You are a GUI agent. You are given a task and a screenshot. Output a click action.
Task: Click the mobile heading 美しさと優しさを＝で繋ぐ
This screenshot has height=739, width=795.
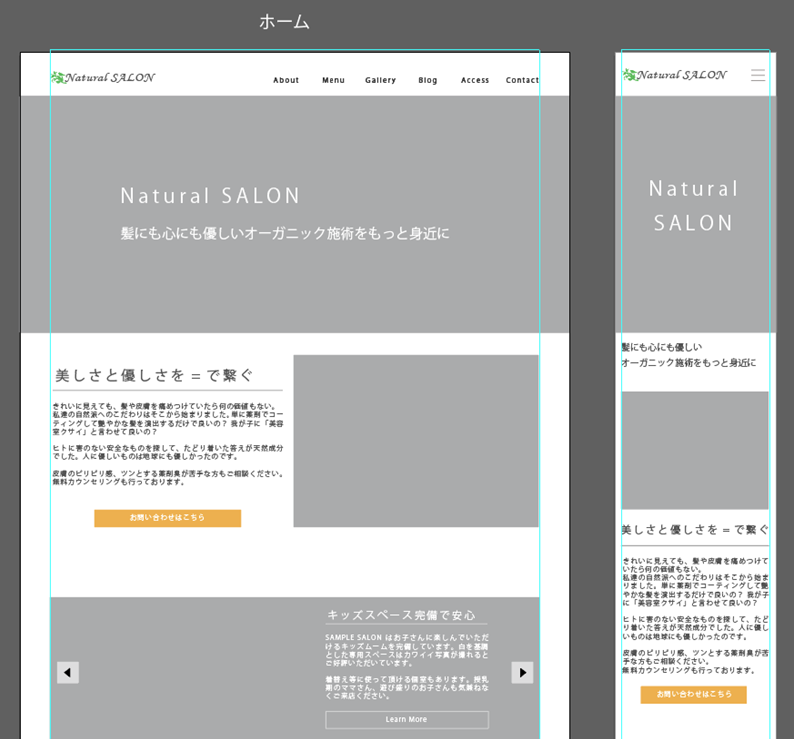click(x=695, y=530)
